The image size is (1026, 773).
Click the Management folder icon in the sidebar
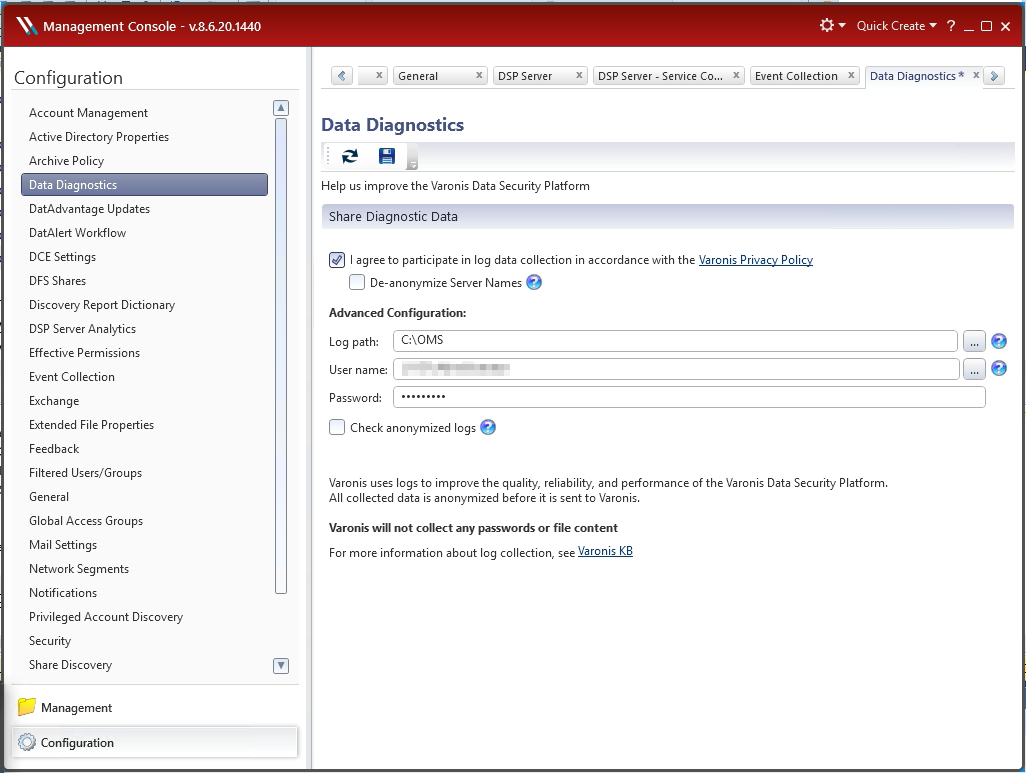[25, 707]
